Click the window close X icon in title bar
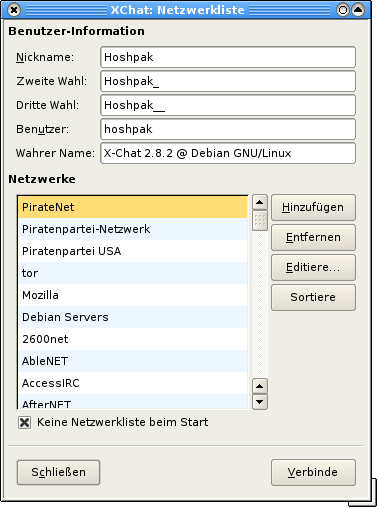378x508 pixels. coord(14,10)
